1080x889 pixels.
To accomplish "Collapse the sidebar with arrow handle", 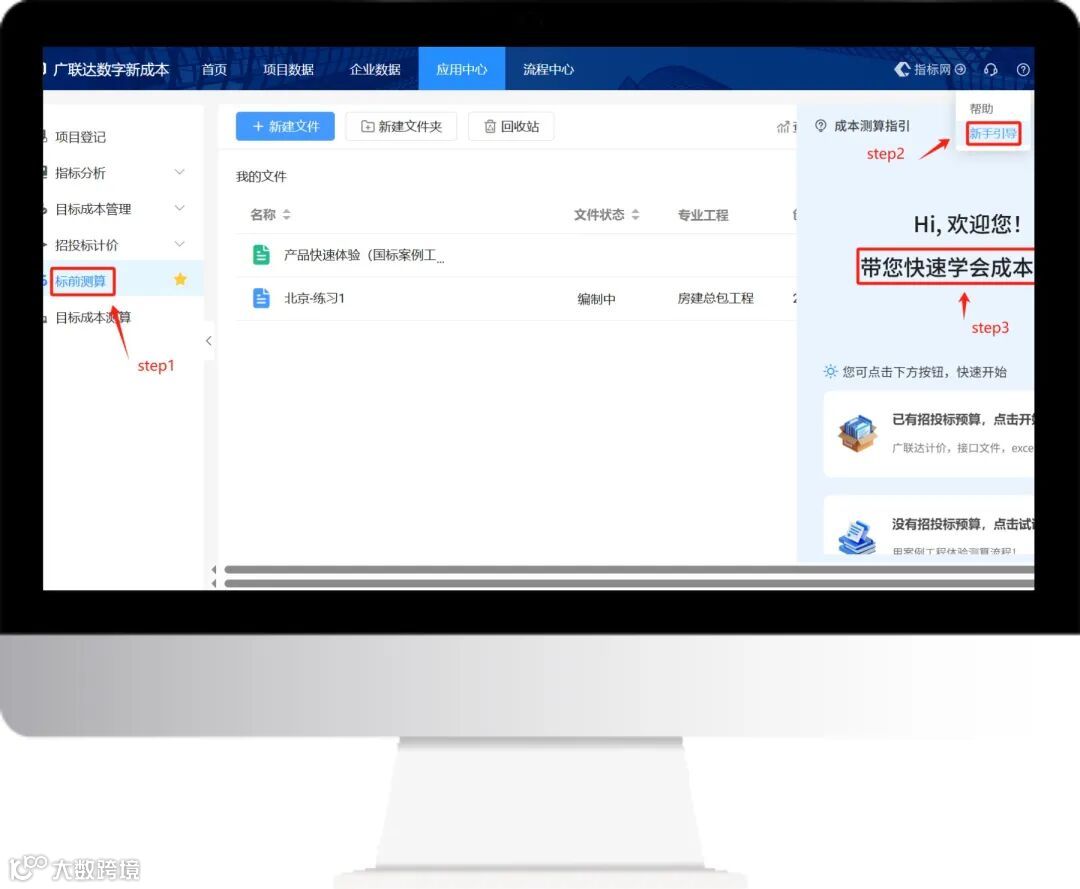I will (208, 341).
